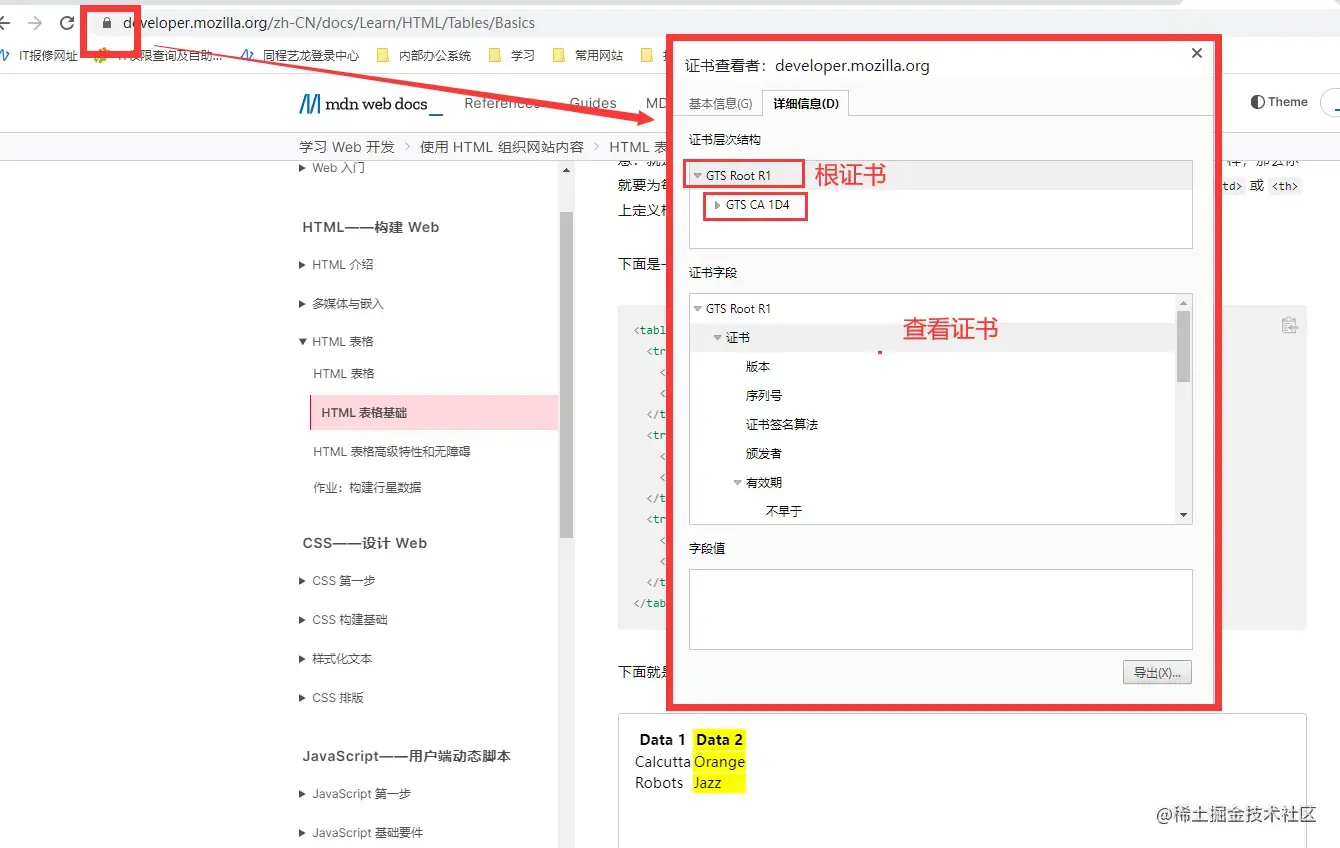Open the 内部办公系统 bookmark folder
The image size is (1340, 848).
tap(424, 56)
